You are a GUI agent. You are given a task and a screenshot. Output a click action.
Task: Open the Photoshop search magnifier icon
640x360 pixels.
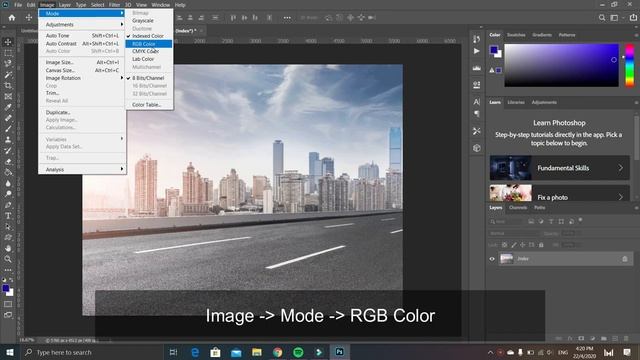(x=602, y=18)
